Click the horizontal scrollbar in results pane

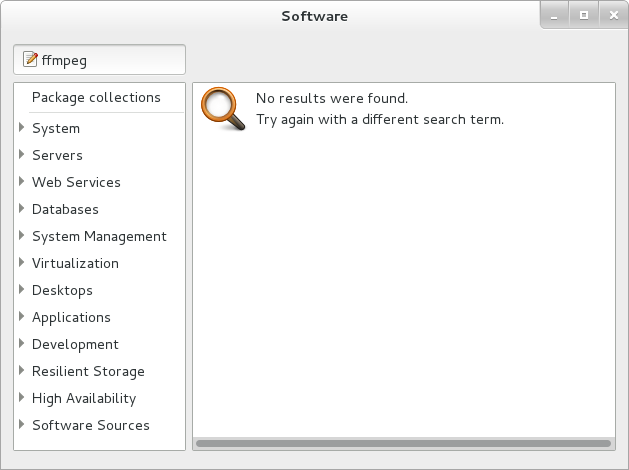(x=403, y=441)
